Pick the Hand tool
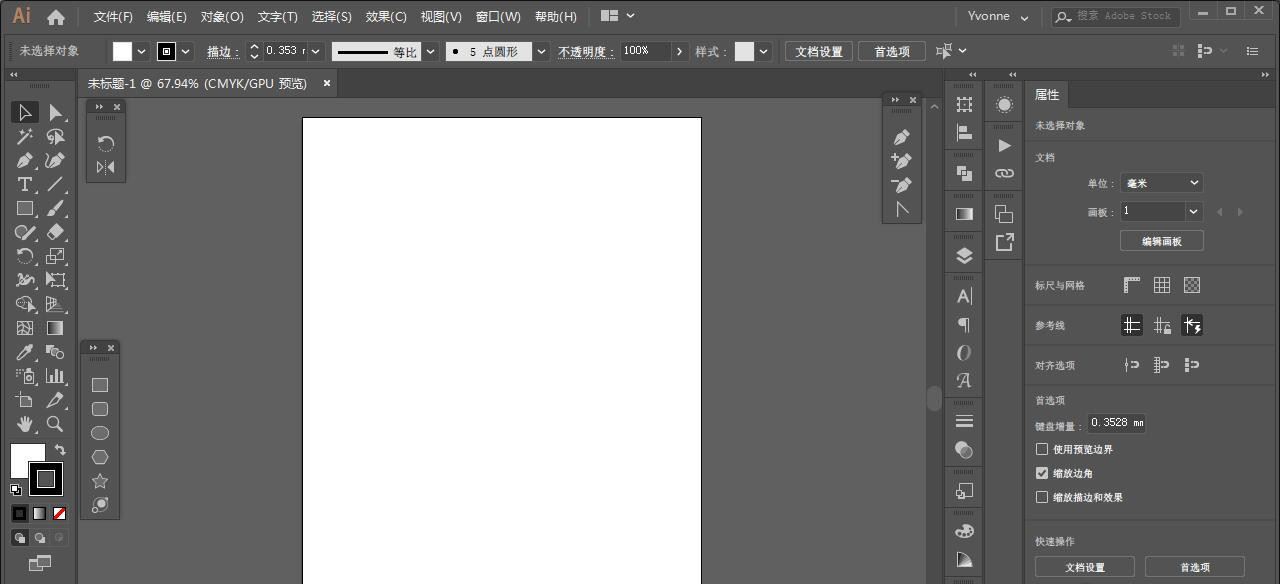 point(24,424)
